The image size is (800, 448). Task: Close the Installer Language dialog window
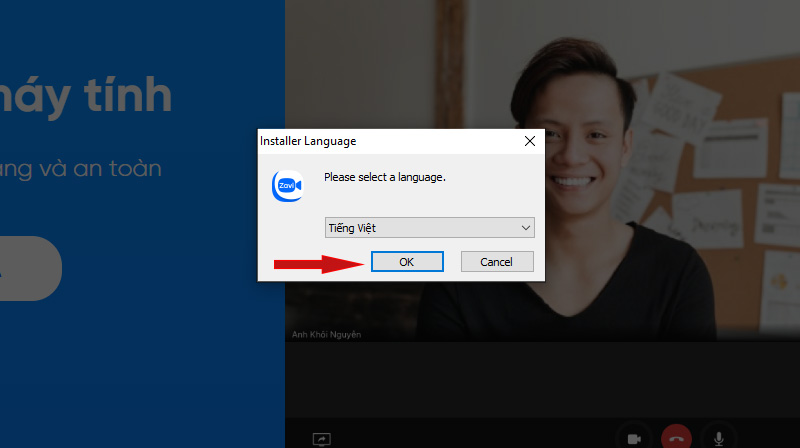coord(530,141)
